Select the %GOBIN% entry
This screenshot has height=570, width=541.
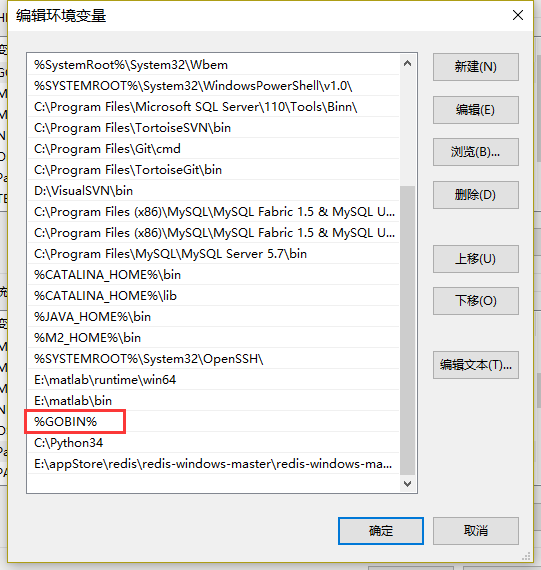coord(213,422)
